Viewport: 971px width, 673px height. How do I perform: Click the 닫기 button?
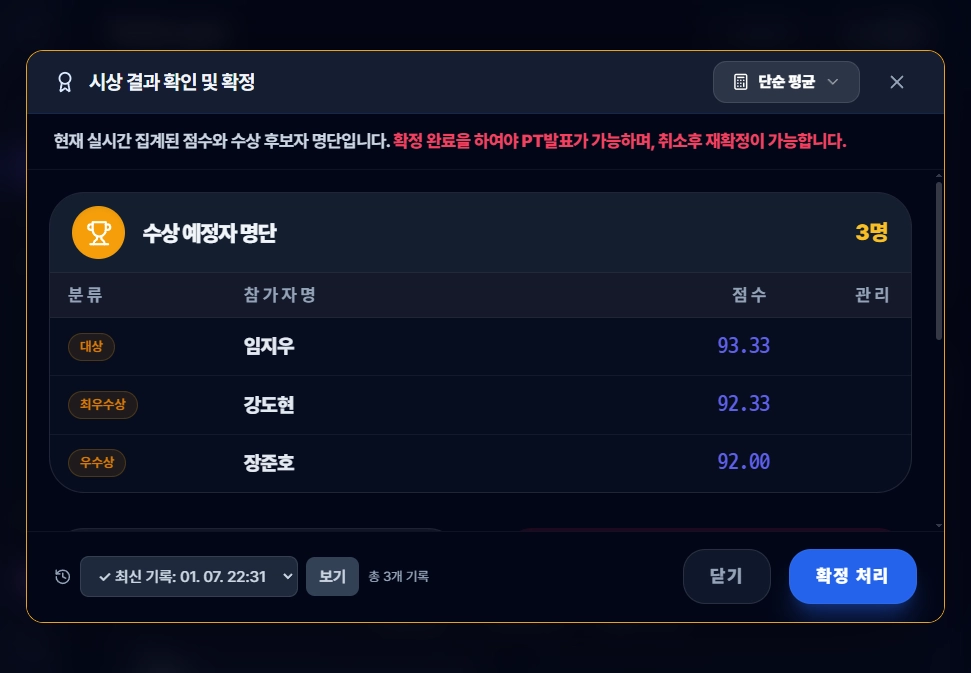[x=726, y=577]
